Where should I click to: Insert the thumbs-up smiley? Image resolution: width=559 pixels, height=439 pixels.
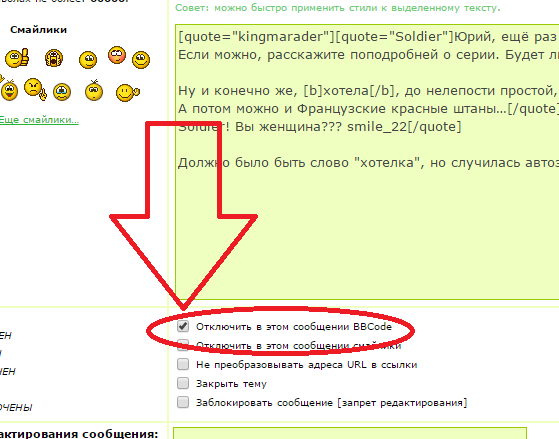[x=17, y=58]
